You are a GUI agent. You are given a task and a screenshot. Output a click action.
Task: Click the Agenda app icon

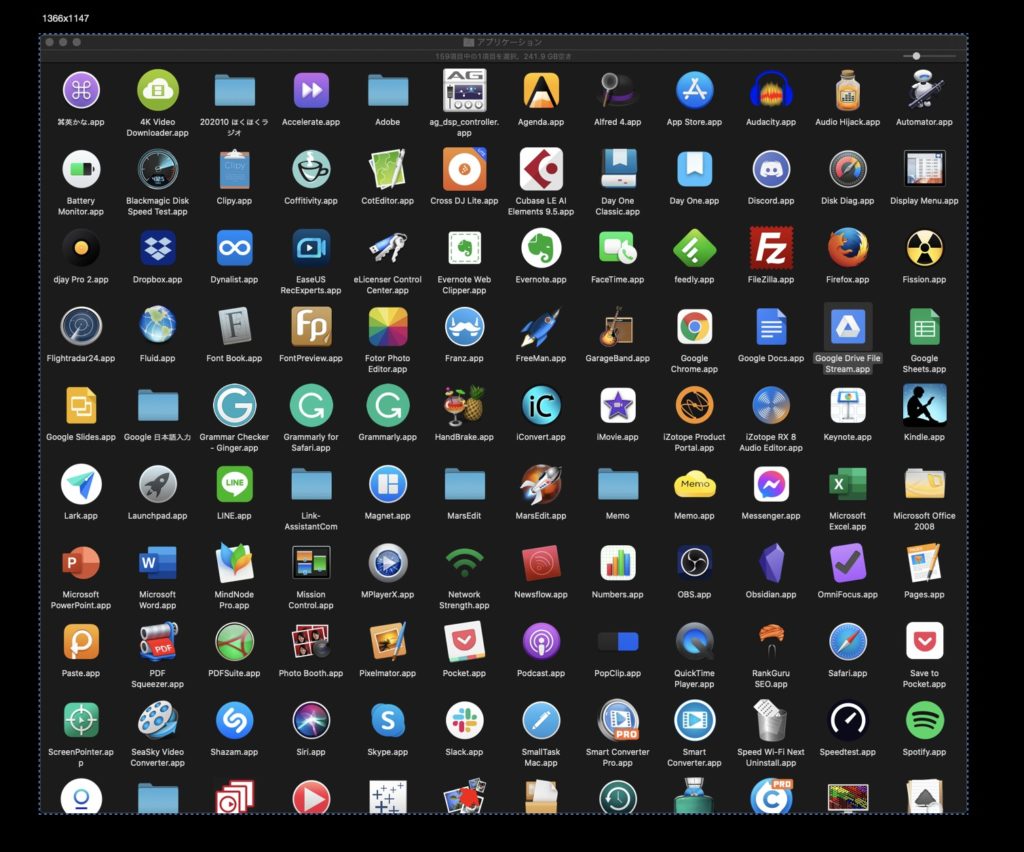tap(541, 90)
